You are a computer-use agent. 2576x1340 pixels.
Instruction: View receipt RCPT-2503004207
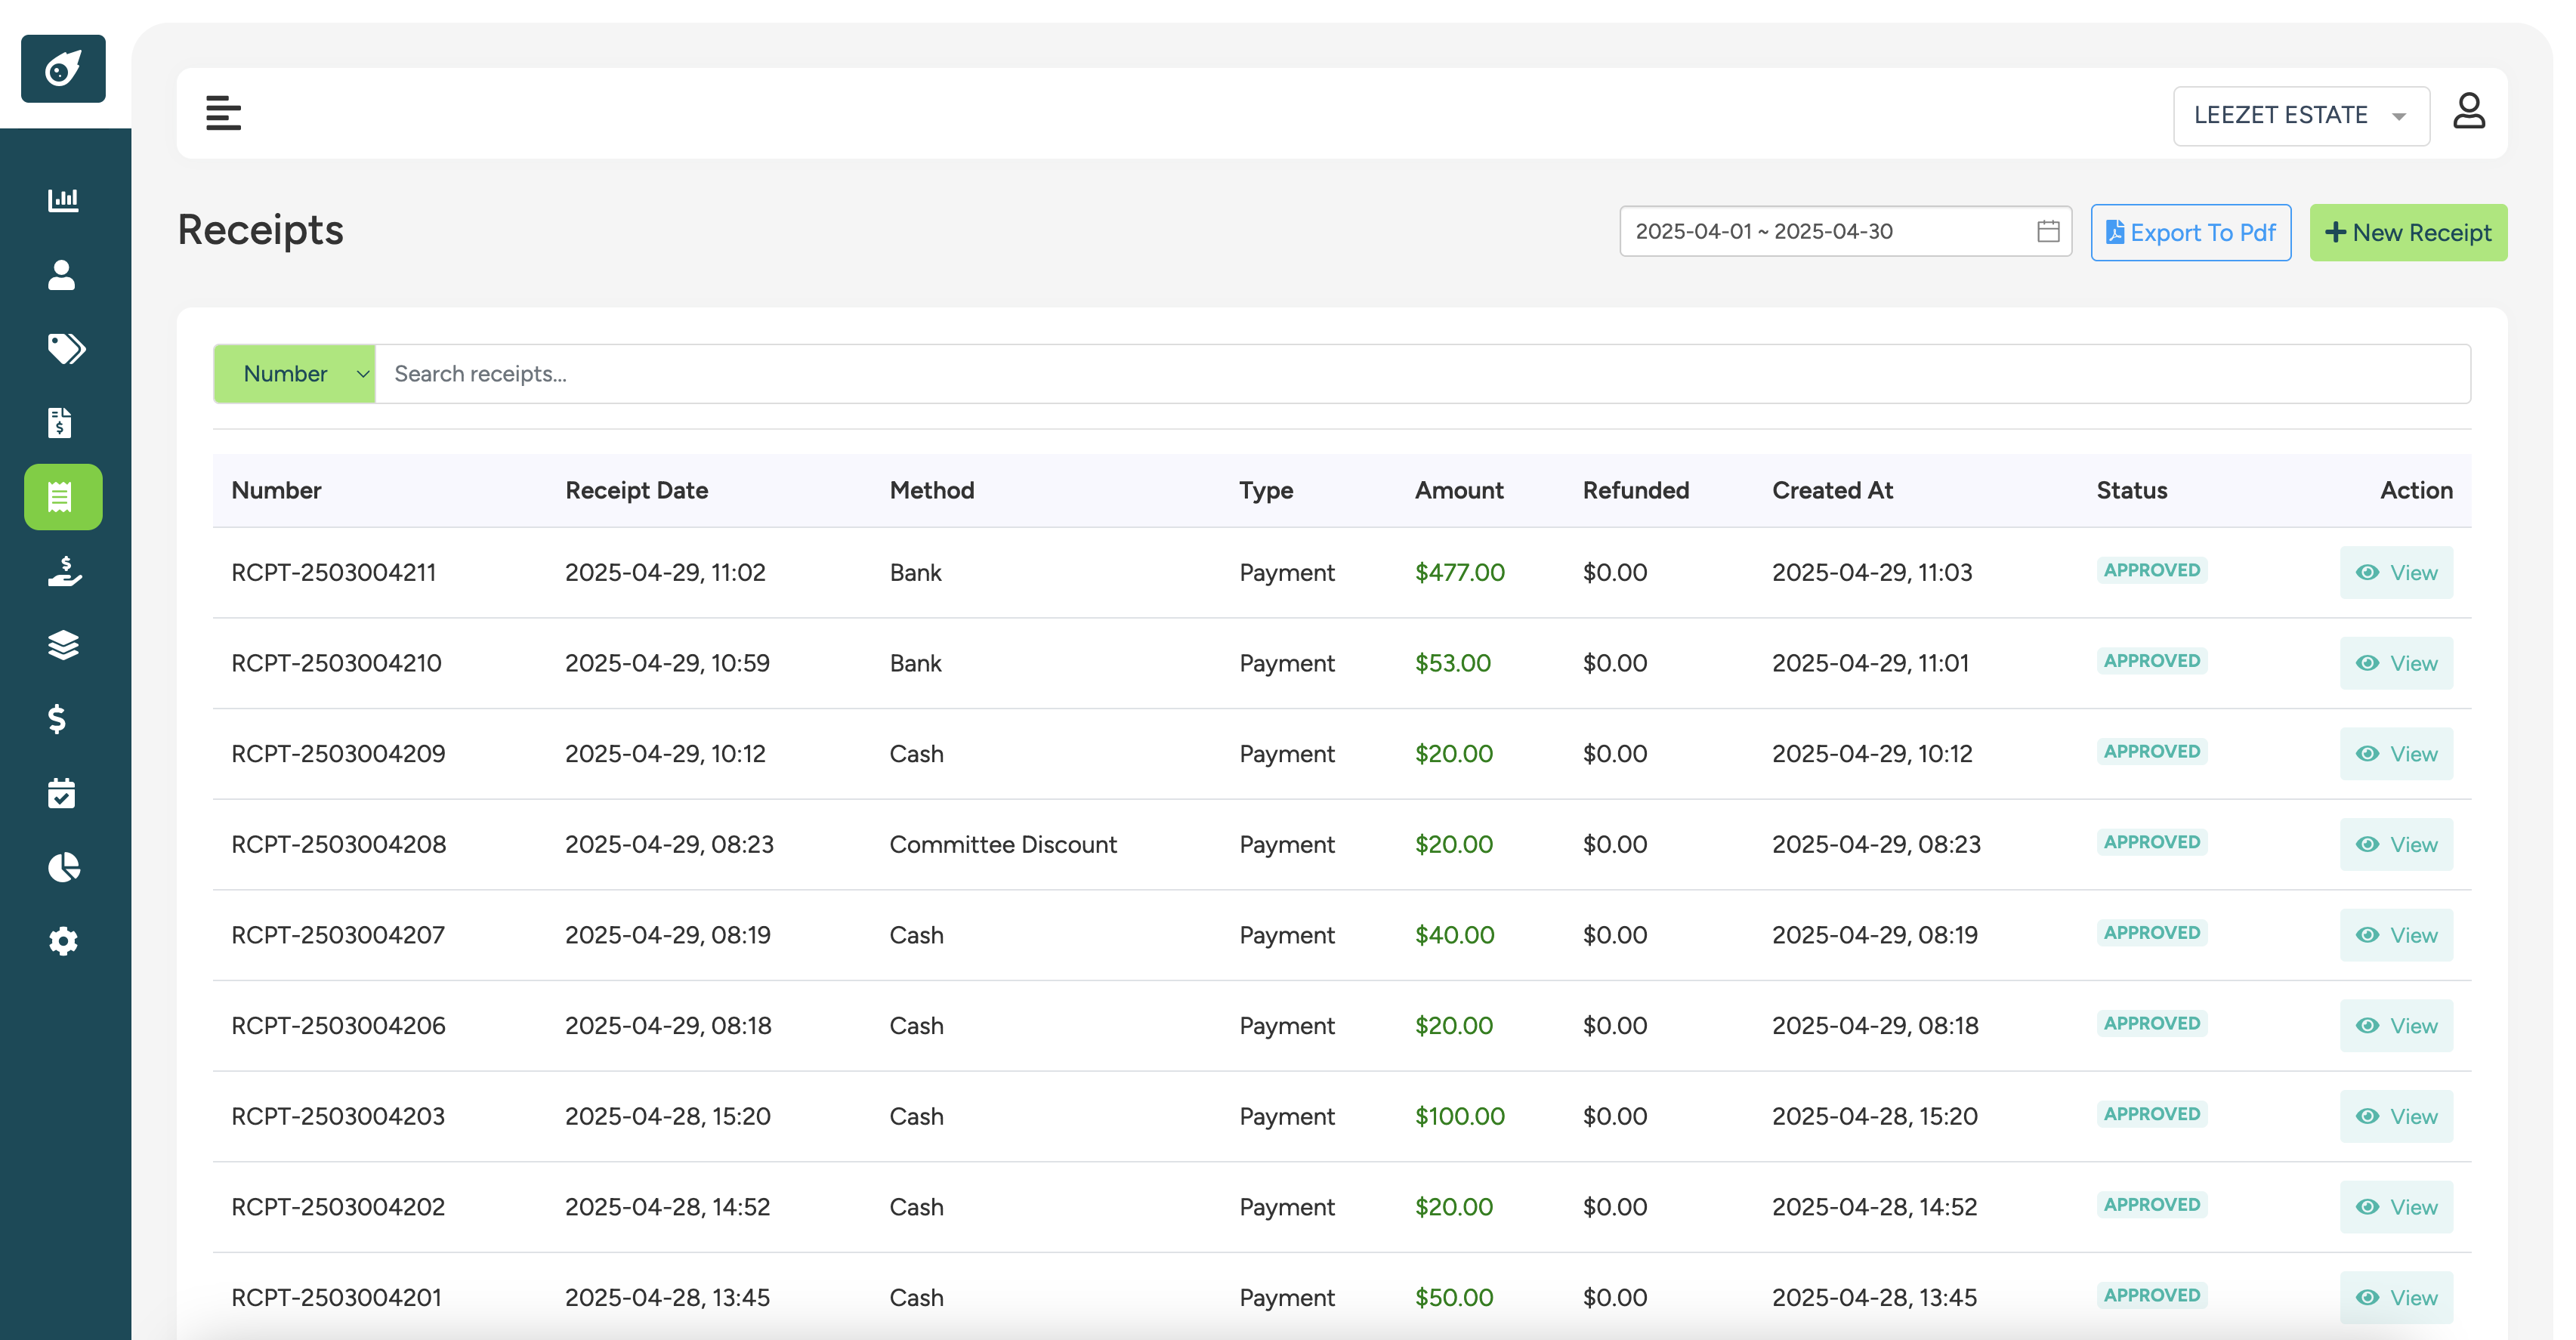(x=2396, y=935)
